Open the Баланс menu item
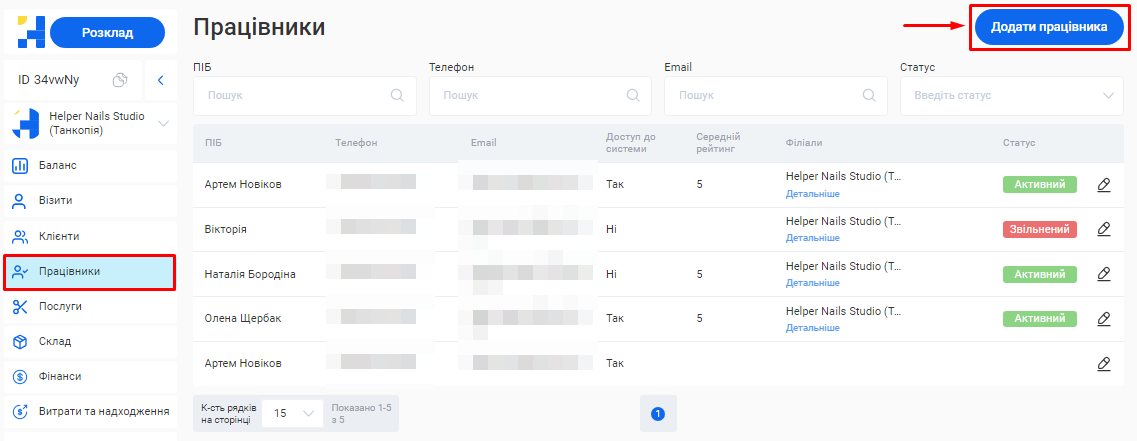1137x441 pixels. (x=58, y=166)
